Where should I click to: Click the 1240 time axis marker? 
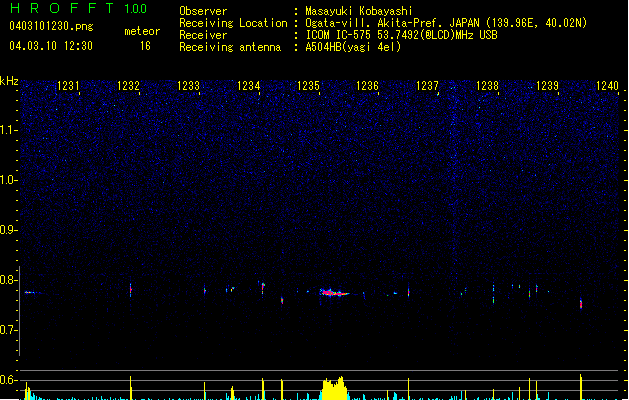[x=607, y=85]
